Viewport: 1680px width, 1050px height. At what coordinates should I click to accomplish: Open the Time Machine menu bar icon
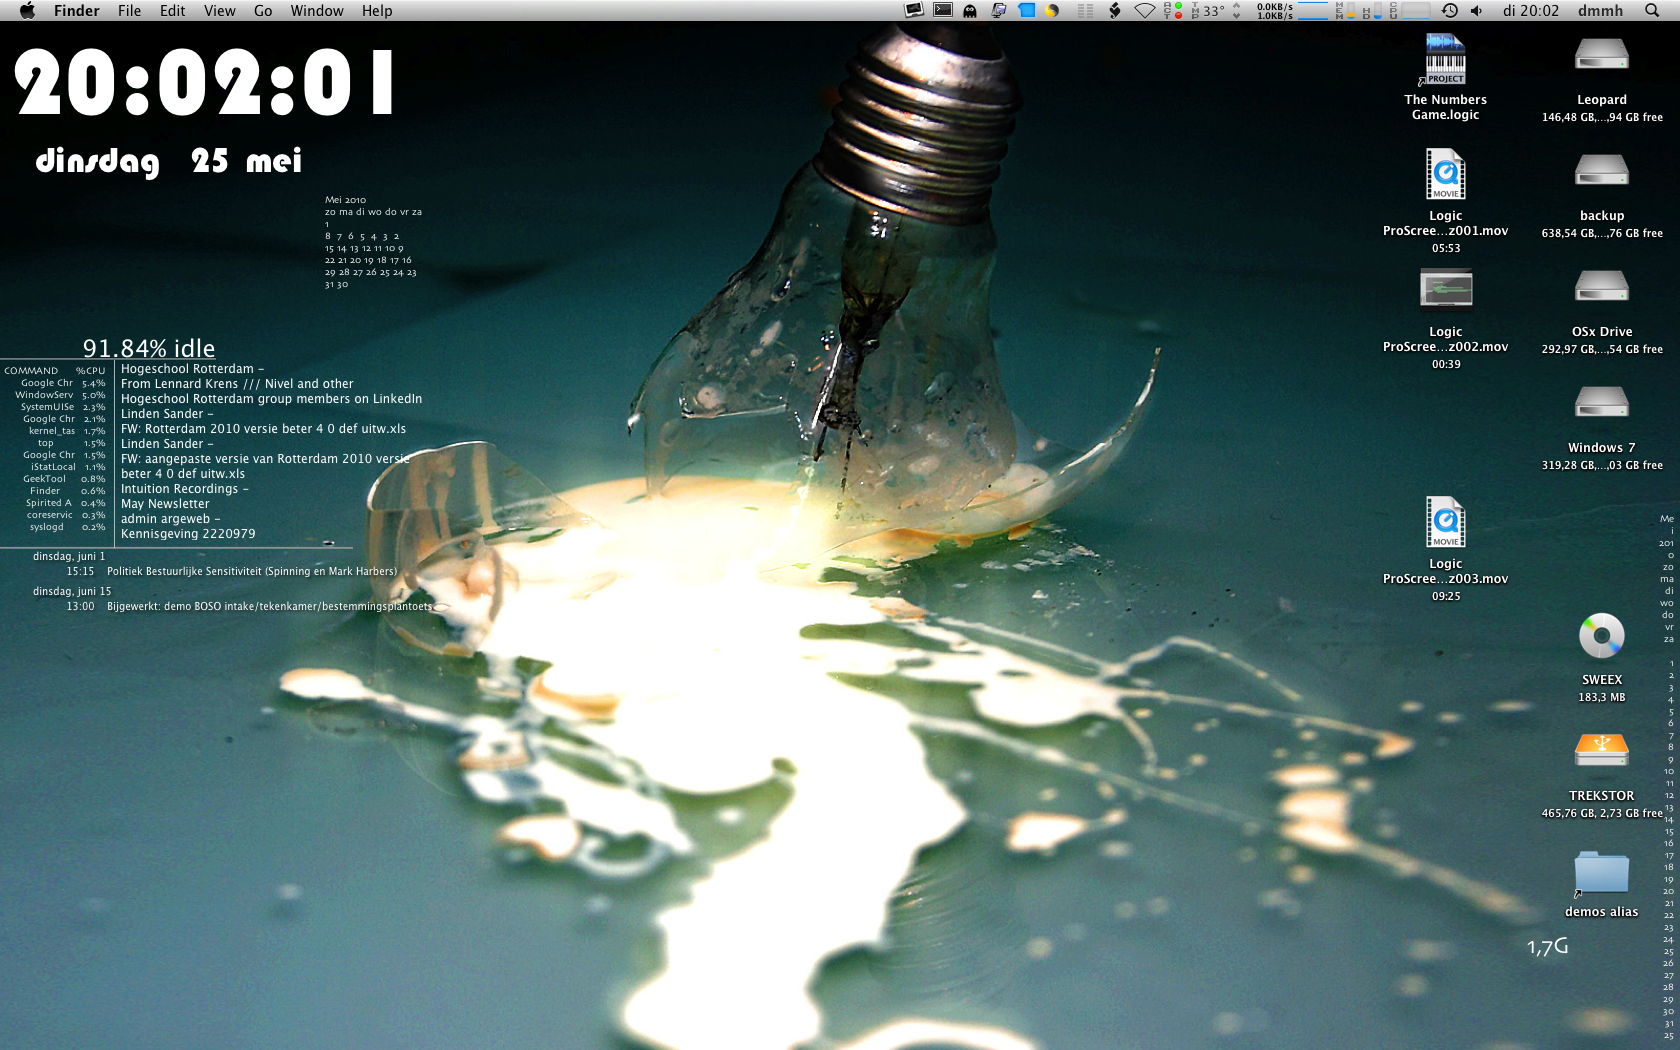pos(1449,11)
